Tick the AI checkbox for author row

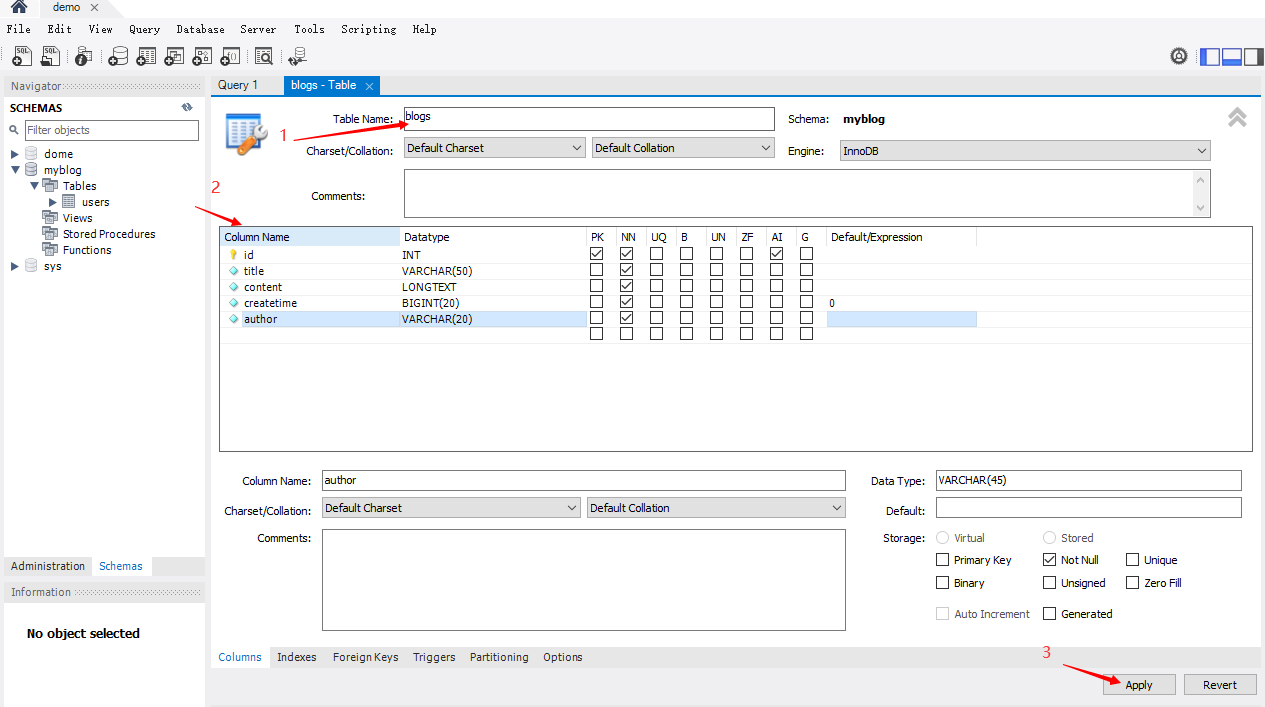point(776,319)
